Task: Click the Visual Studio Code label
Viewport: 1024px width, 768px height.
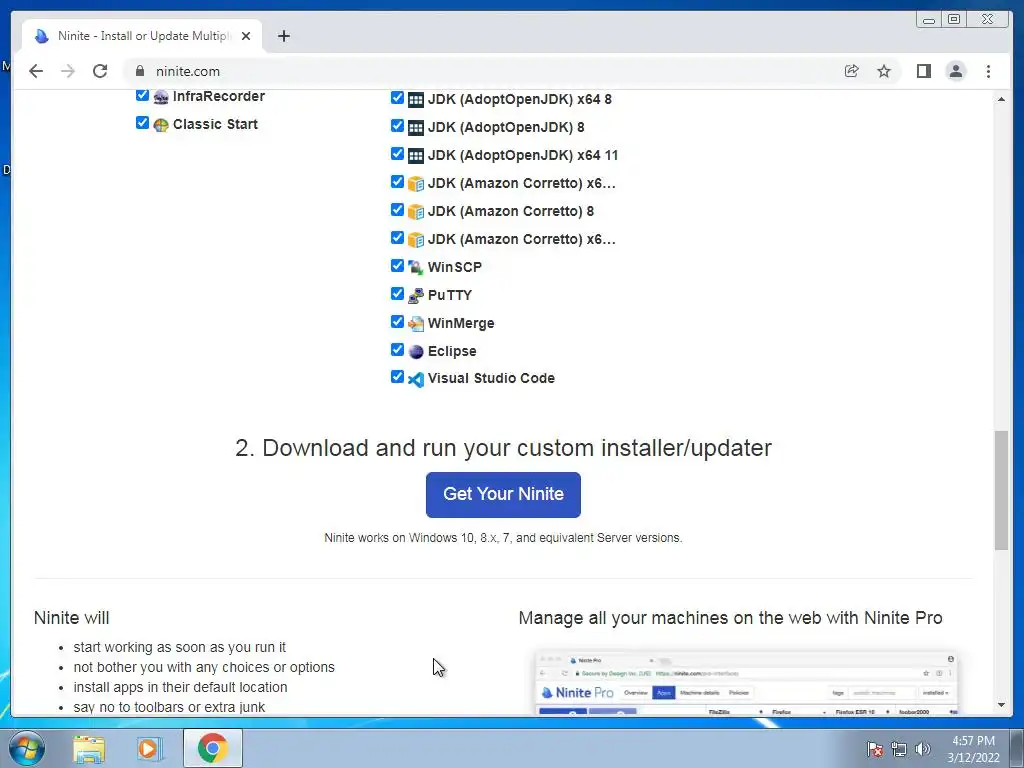Action: point(491,378)
